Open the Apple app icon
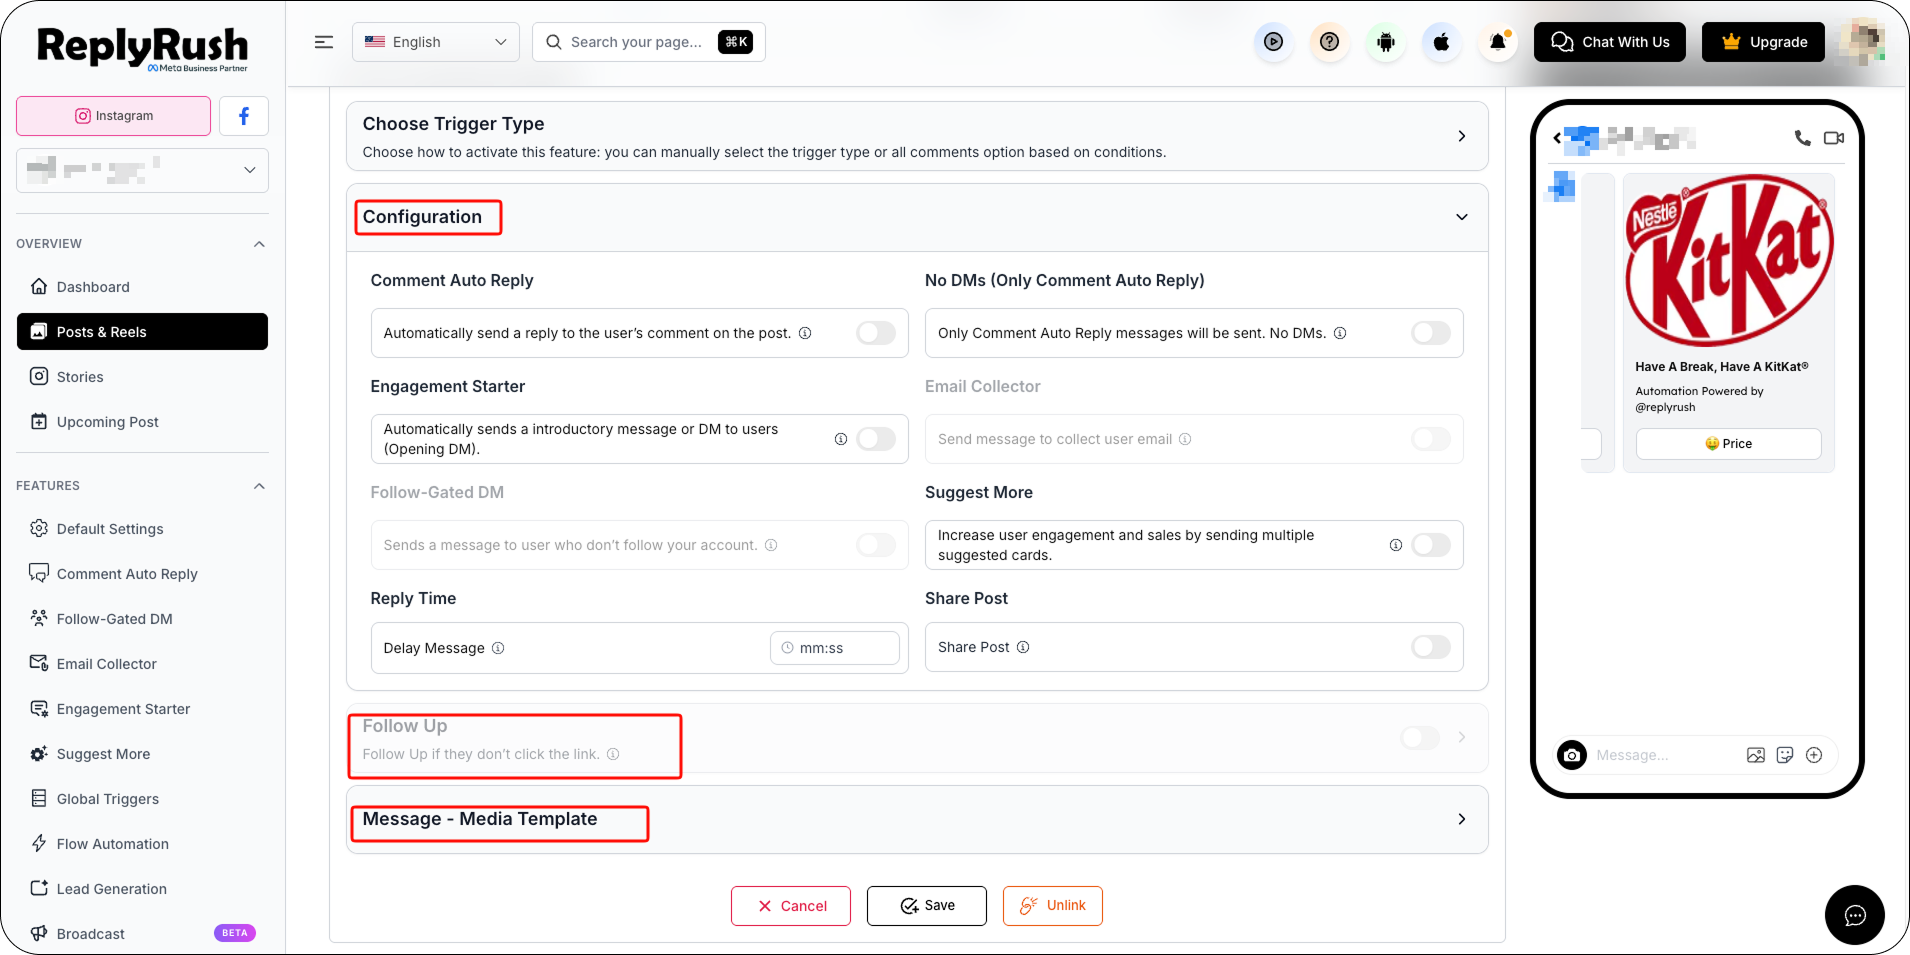This screenshot has width=1910, height=955. click(1441, 42)
